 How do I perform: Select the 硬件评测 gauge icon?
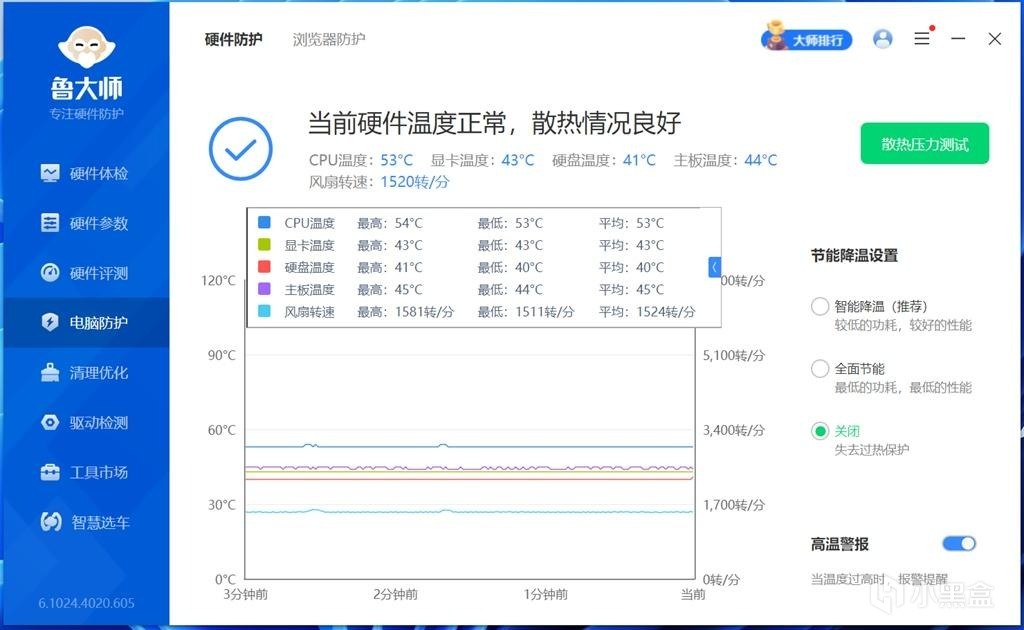(x=50, y=273)
